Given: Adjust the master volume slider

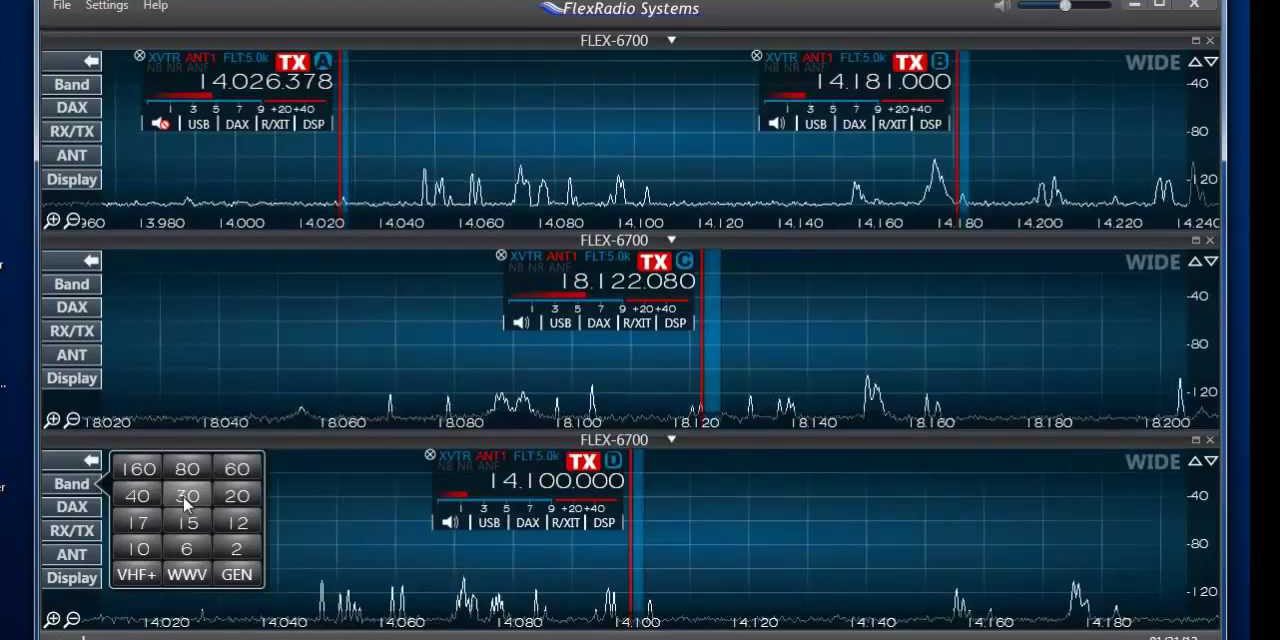Looking at the screenshot, I should point(1066,6).
